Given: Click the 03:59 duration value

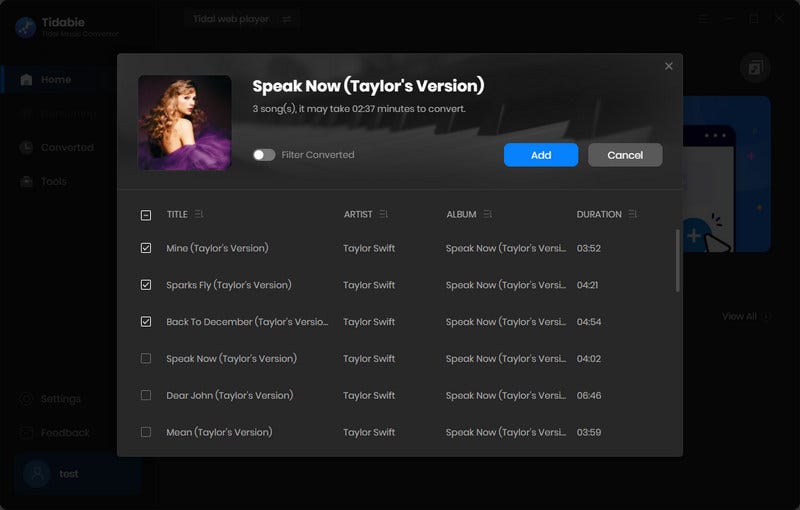Looking at the screenshot, I should tap(589, 432).
